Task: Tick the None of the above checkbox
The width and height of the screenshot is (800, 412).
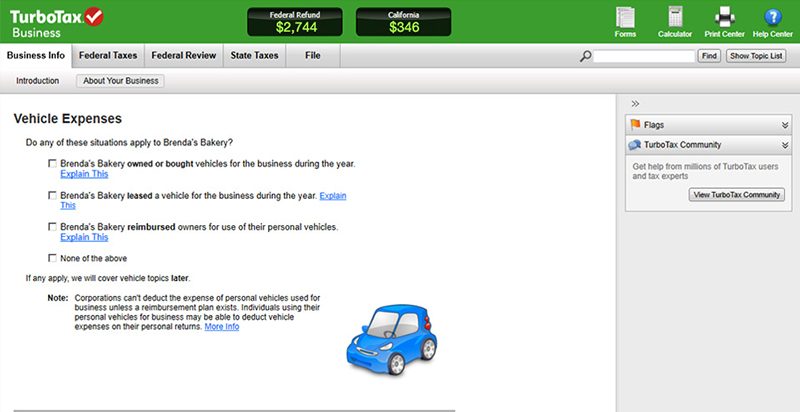Action: tap(52, 258)
